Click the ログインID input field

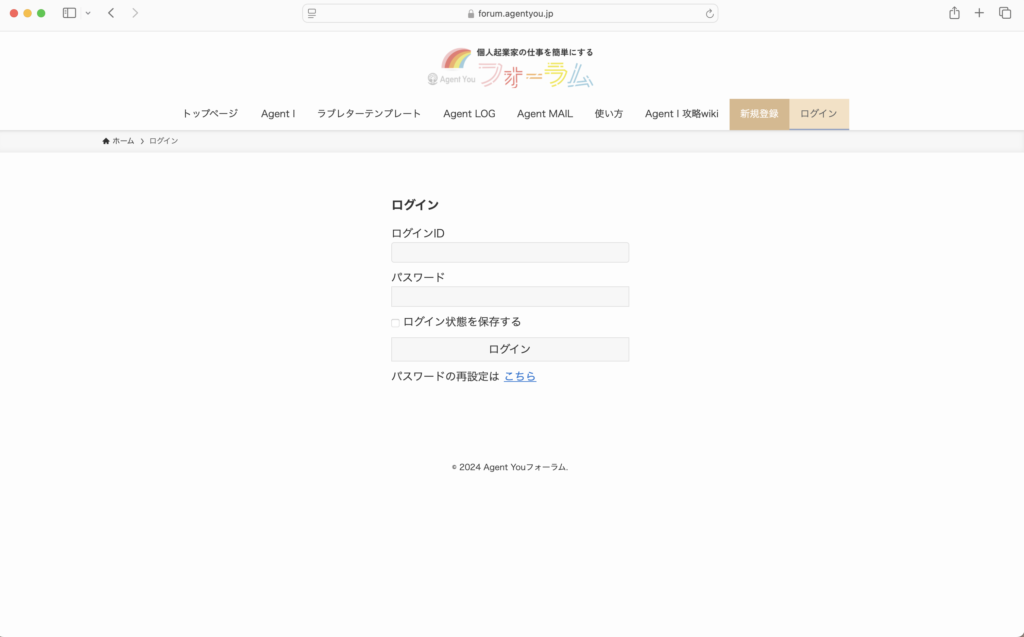(x=510, y=252)
